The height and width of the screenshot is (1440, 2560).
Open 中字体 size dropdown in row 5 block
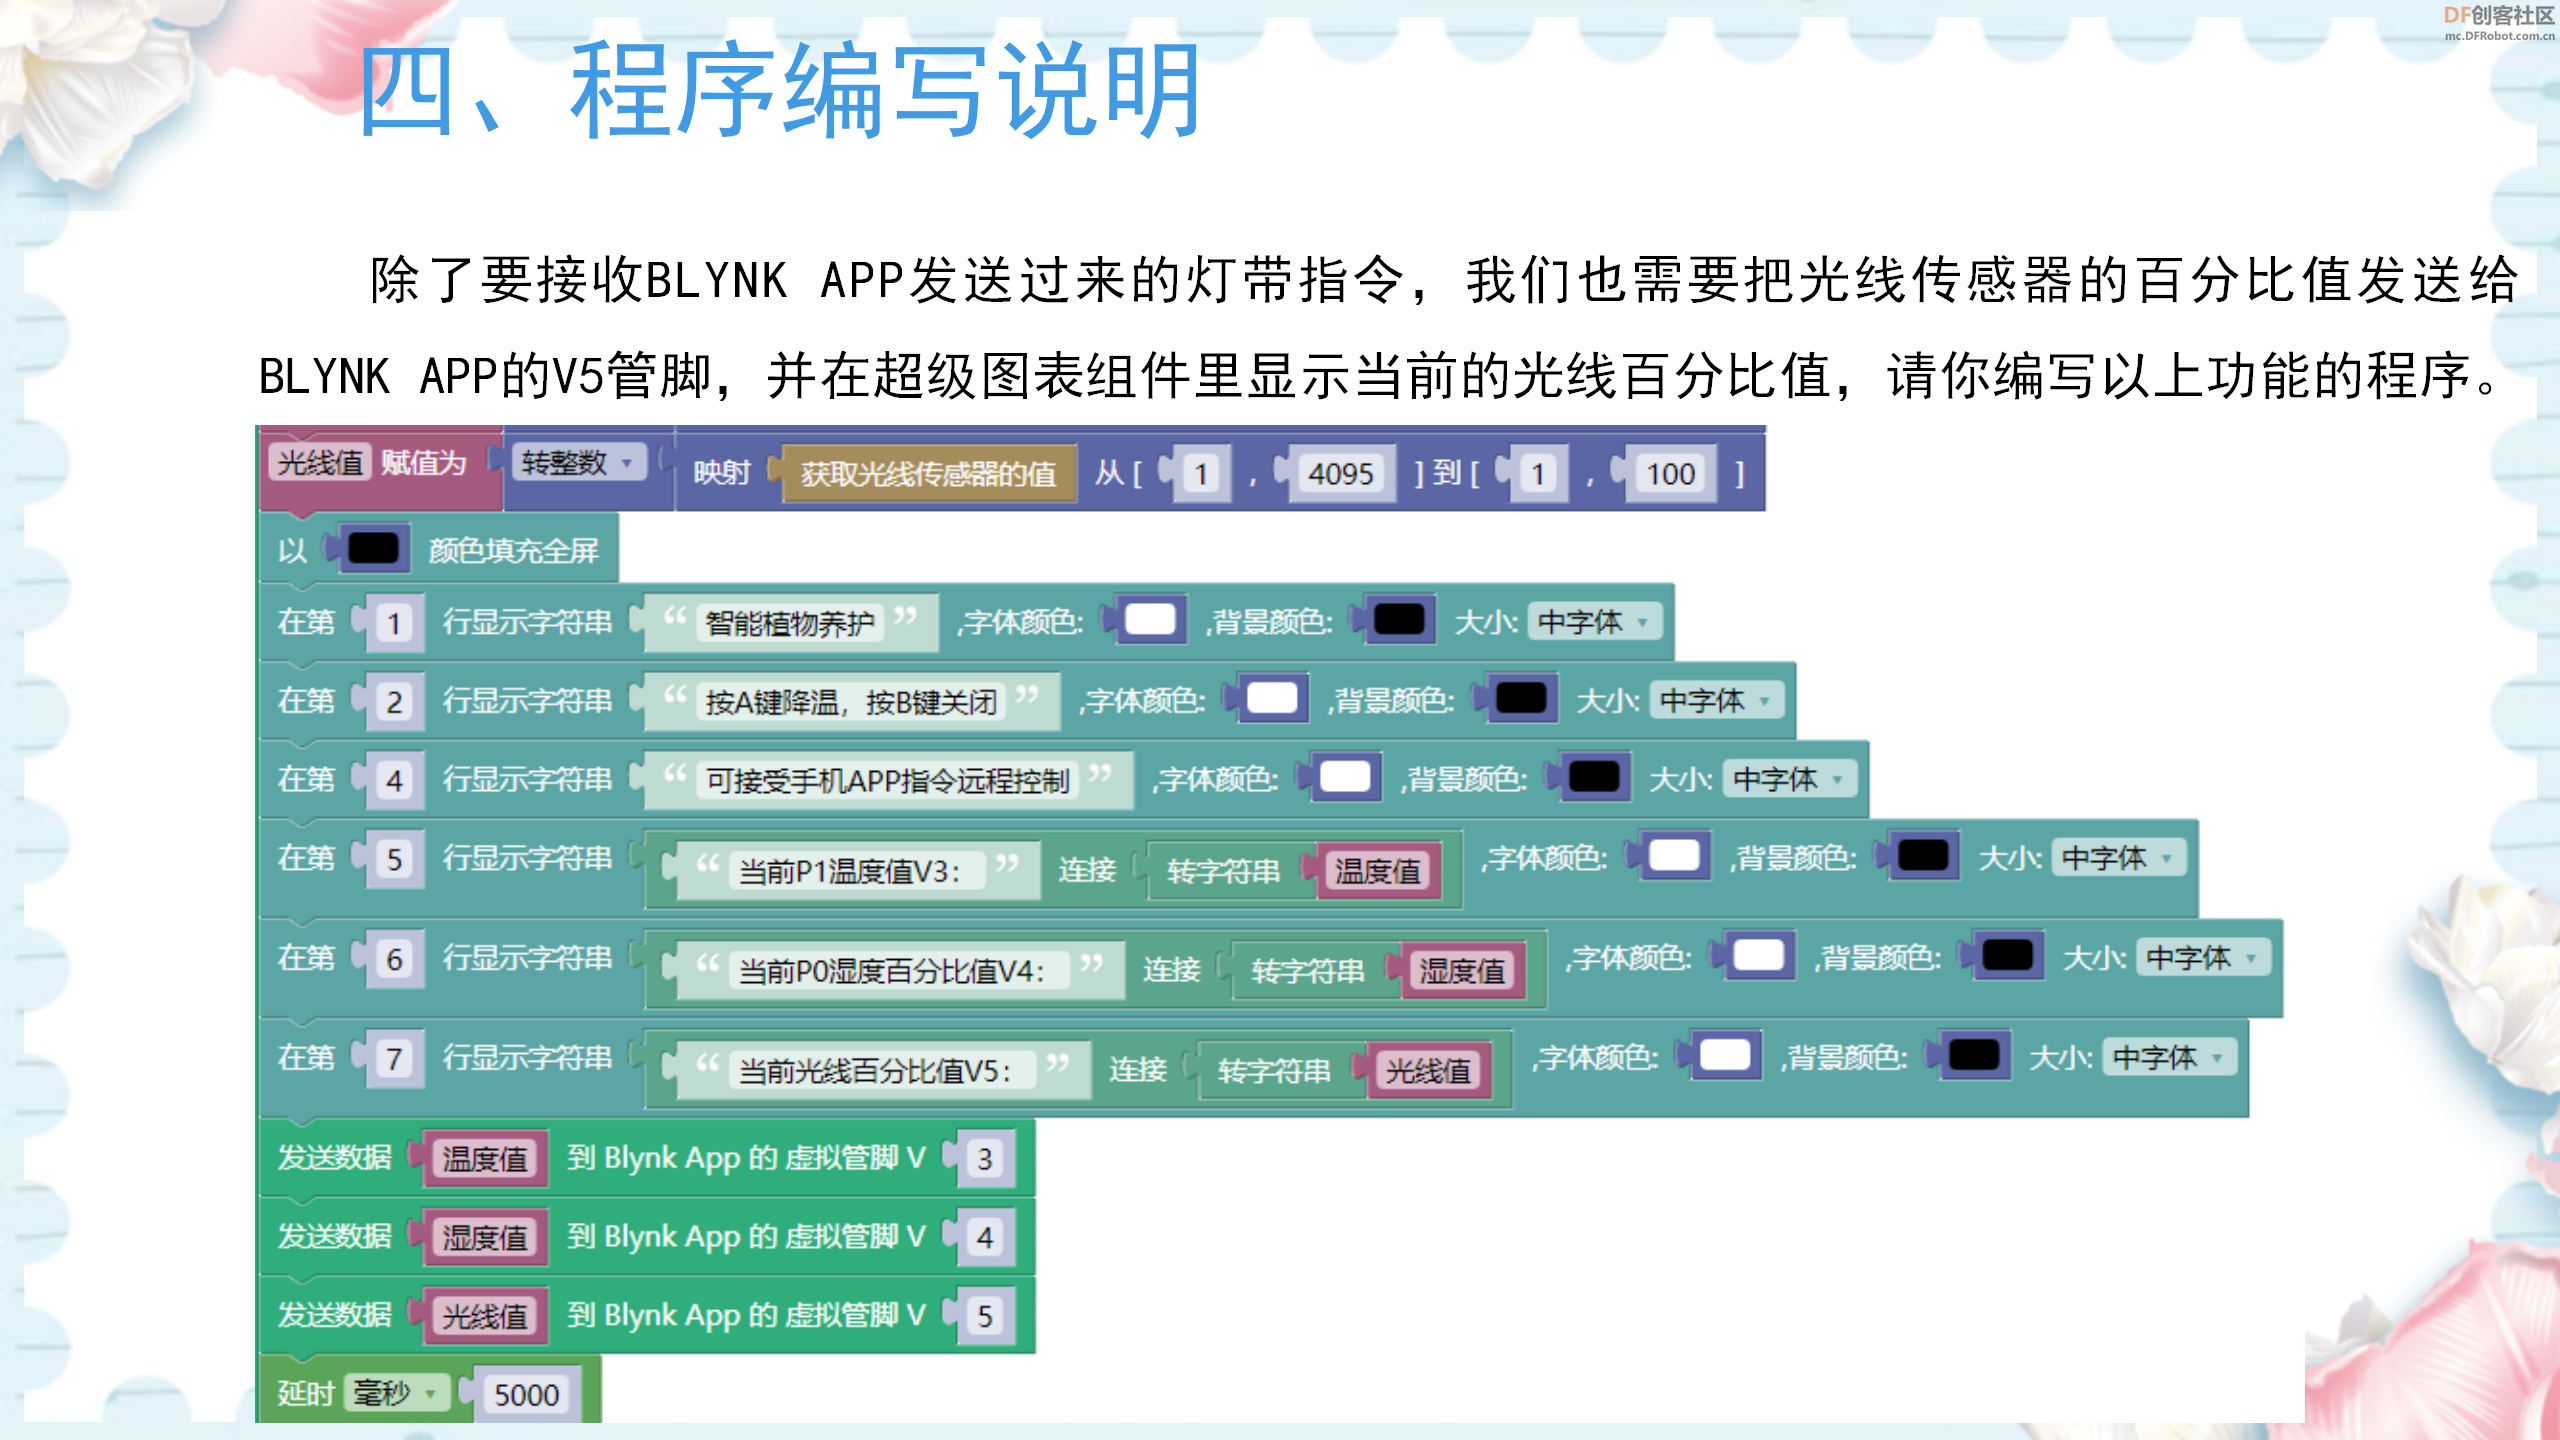click(x=2118, y=858)
